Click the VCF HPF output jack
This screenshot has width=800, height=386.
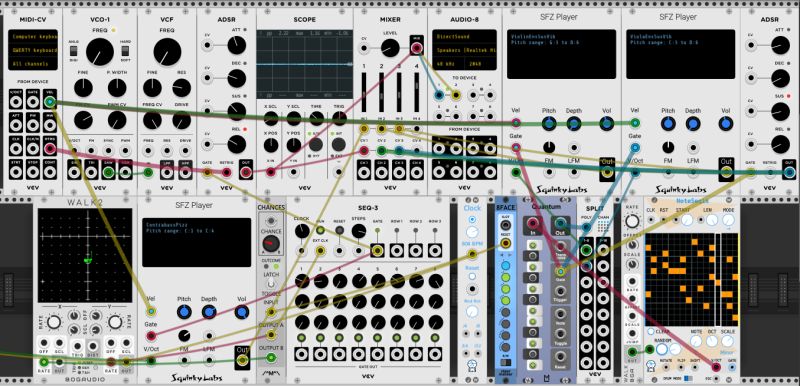point(185,172)
